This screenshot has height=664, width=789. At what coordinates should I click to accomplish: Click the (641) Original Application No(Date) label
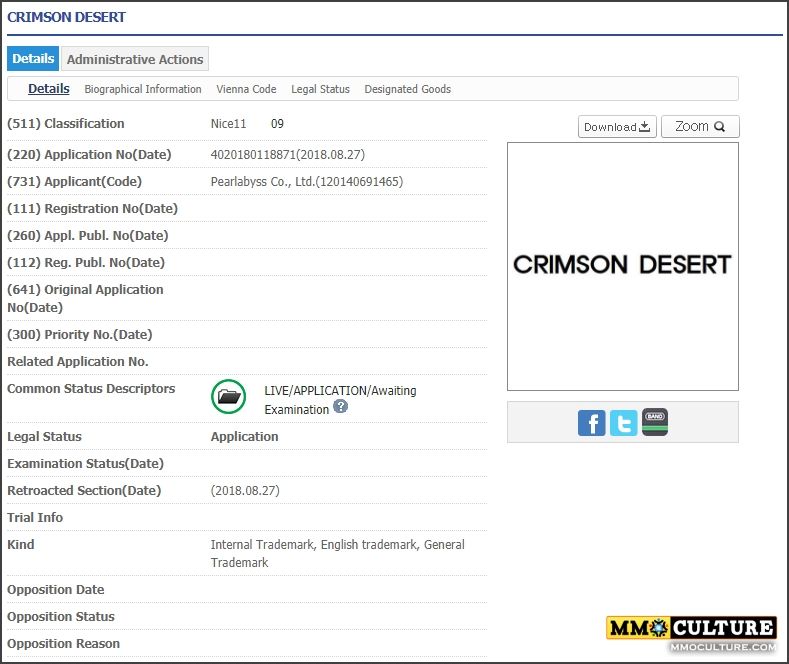pos(85,298)
